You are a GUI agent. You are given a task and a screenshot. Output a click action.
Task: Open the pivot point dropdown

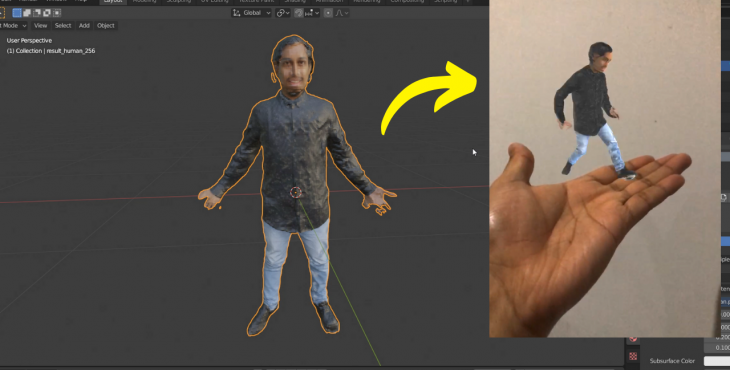[282, 13]
